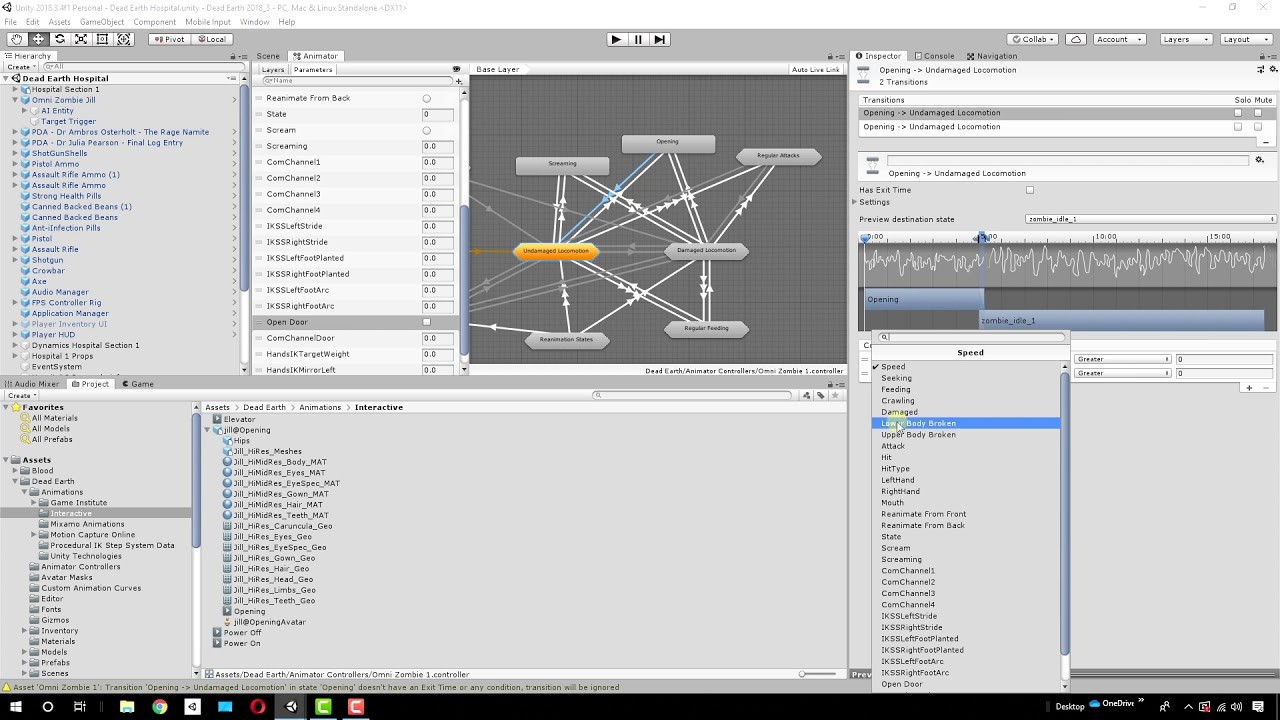Screen dimensions: 1280x720
Task: Open Inspector preset selector icon
Action: [x=1260, y=70]
